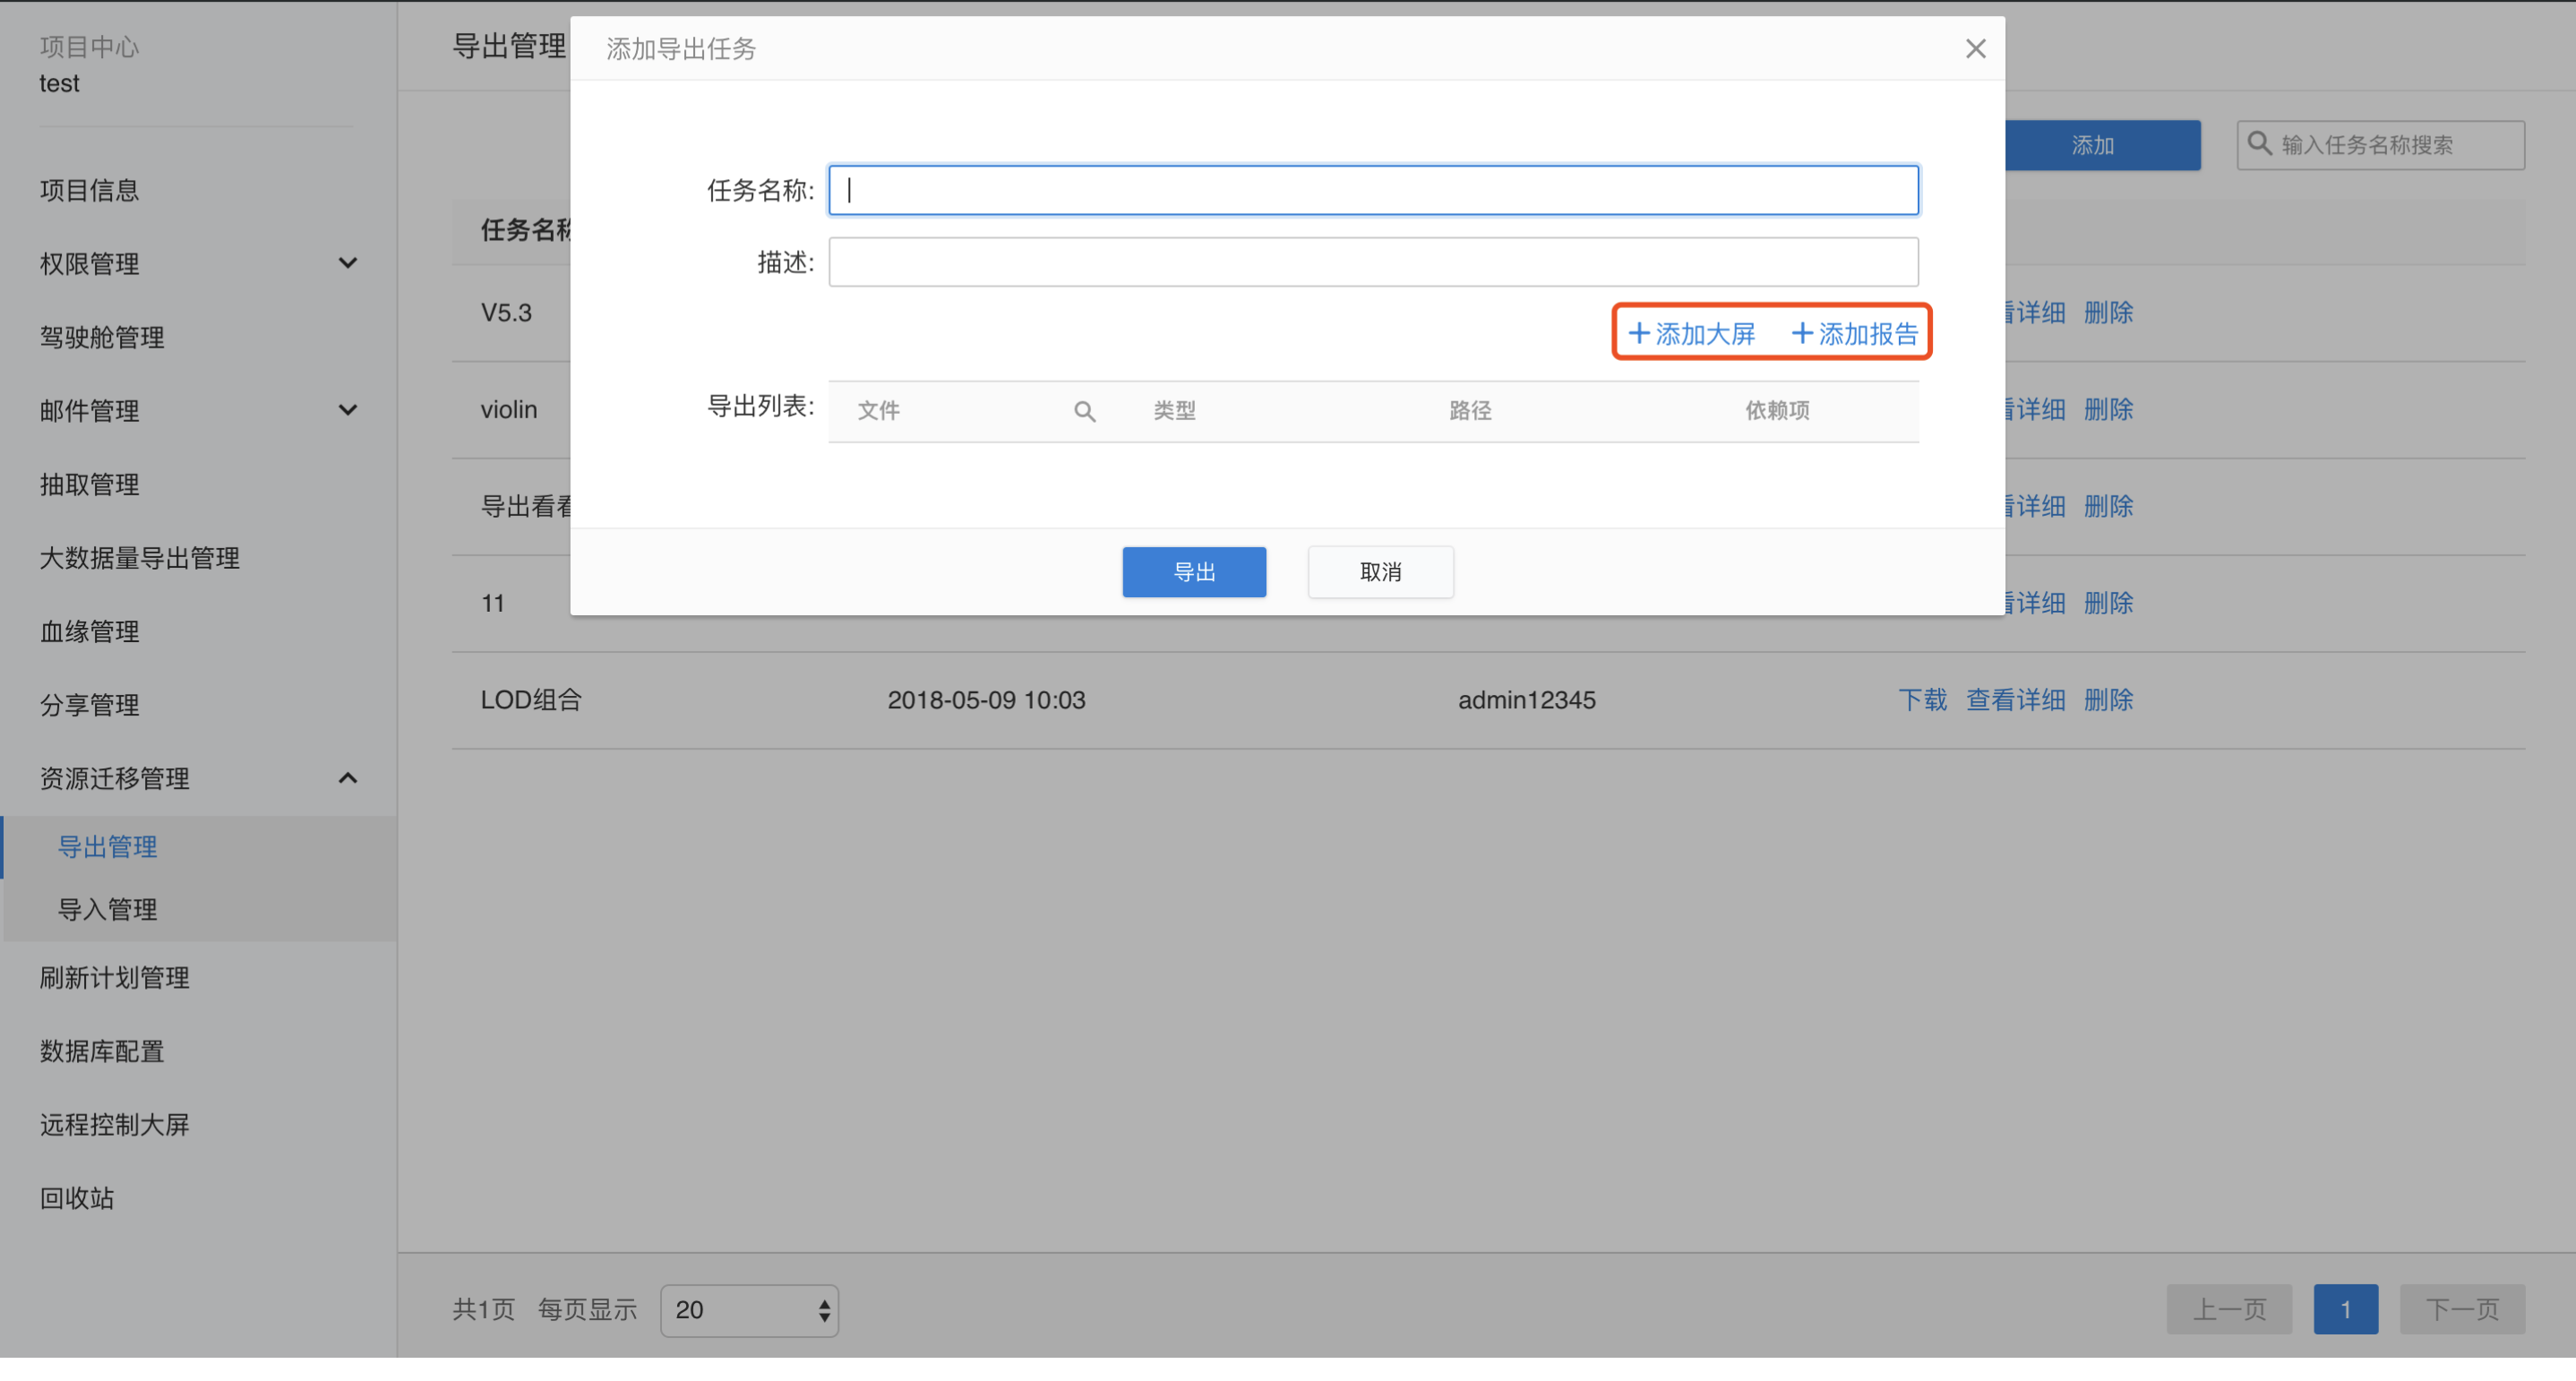The image size is (2576, 1381).
Task: Click the 输入任务名称搜索 search field
Action: 2380,145
